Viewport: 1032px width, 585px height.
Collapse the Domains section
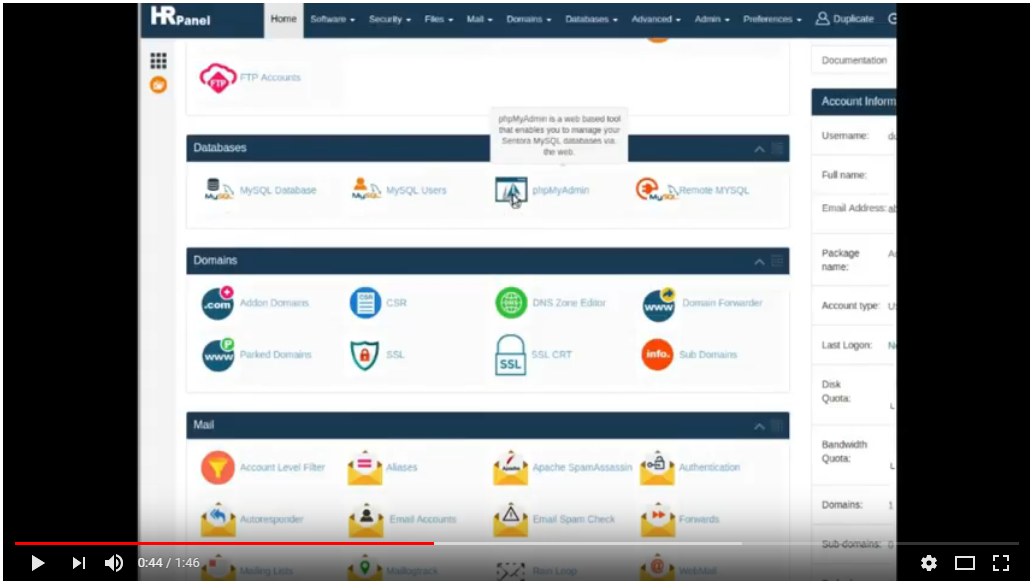tap(760, 261)
